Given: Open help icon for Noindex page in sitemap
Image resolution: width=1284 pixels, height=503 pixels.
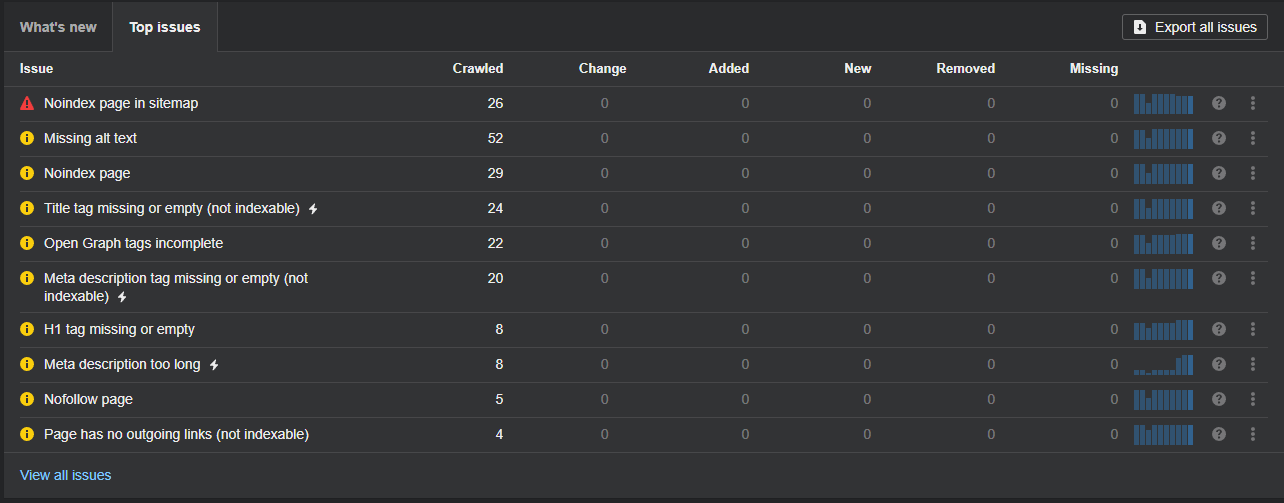Looking at the screenshot, I should coord(1218,103).
